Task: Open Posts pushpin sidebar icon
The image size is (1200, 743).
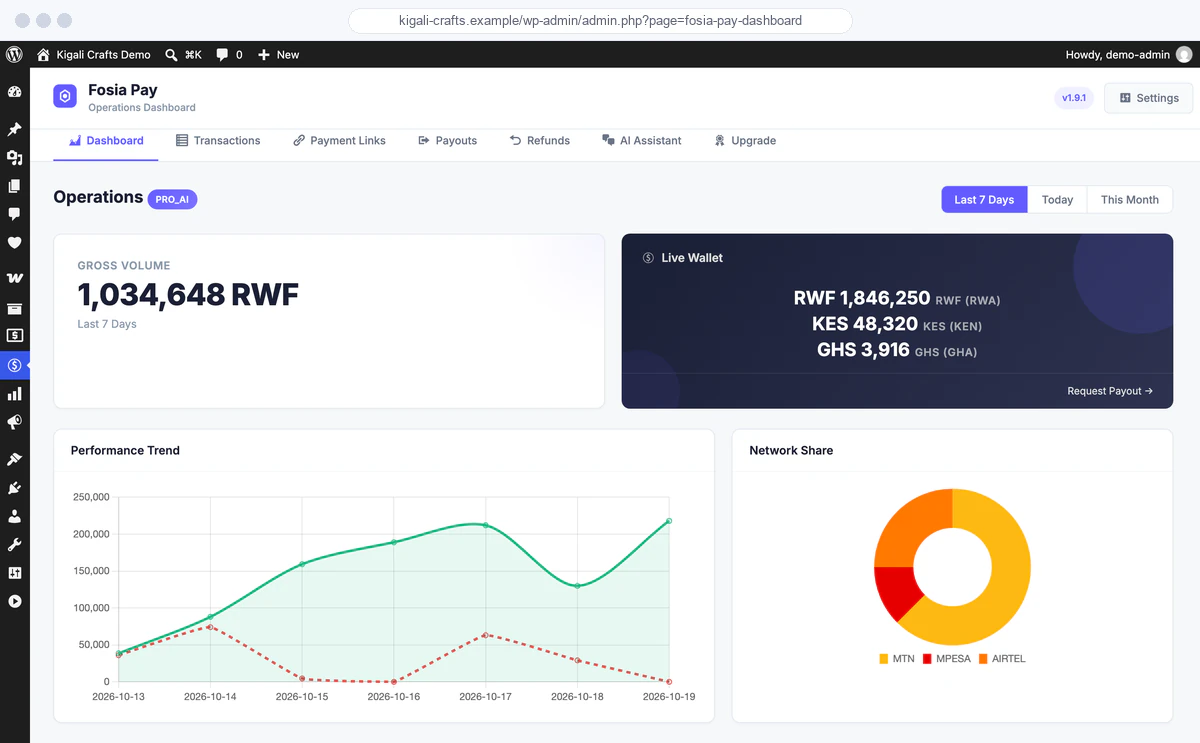Action: [14, 129]
